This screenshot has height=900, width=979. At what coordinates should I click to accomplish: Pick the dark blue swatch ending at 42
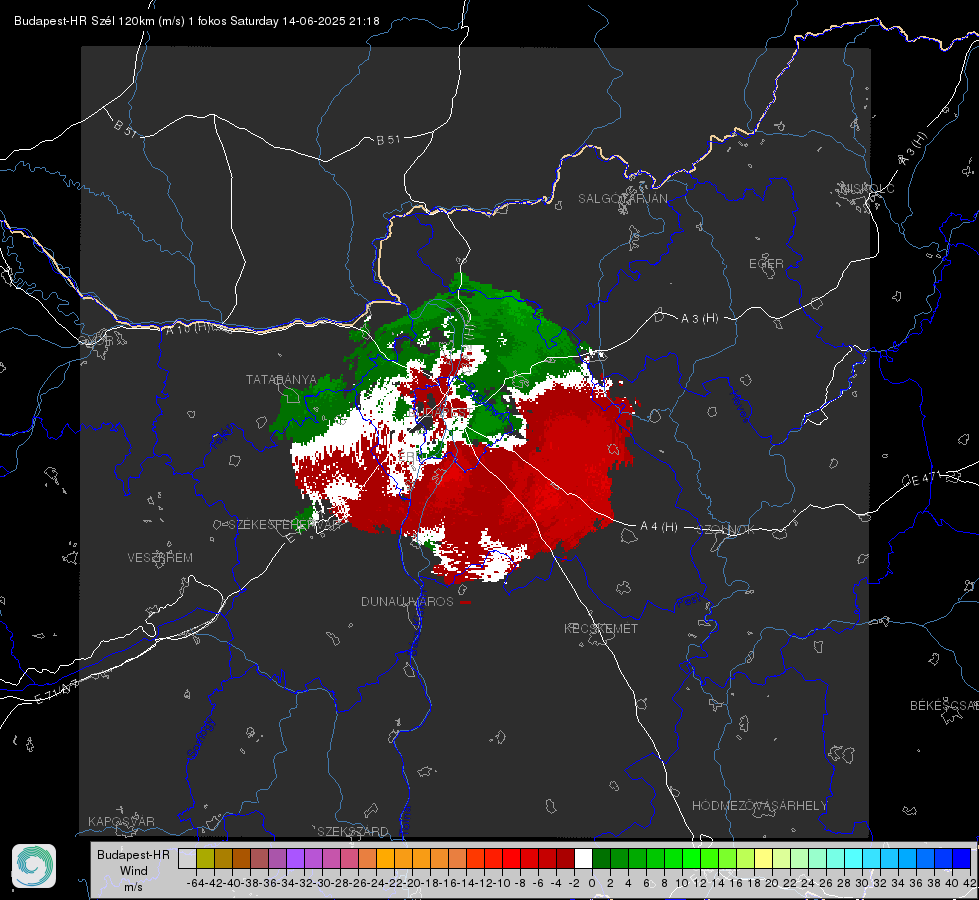point(962,858)
